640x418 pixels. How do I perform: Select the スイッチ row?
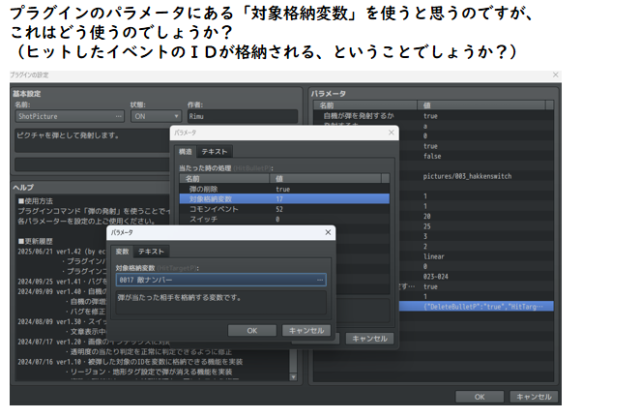284,219
